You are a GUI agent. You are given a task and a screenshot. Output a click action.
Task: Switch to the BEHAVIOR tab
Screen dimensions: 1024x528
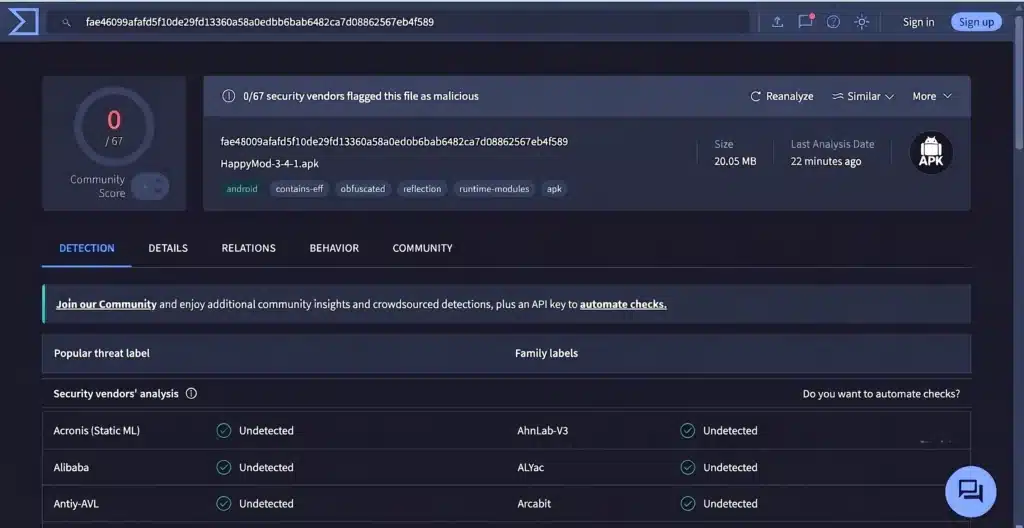[x=334, y=248]
